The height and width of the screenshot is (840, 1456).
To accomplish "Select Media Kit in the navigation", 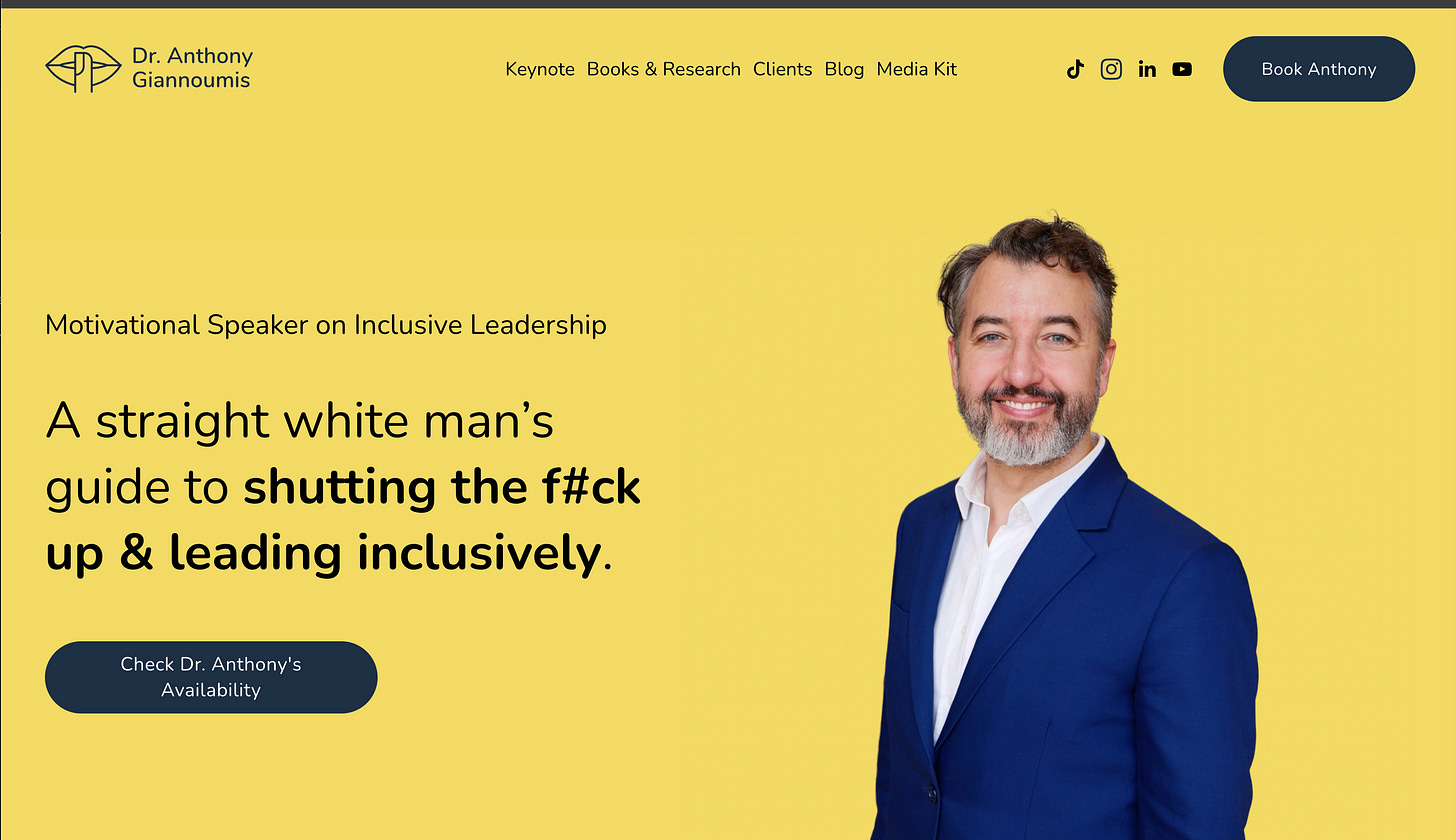I will 917,69.
